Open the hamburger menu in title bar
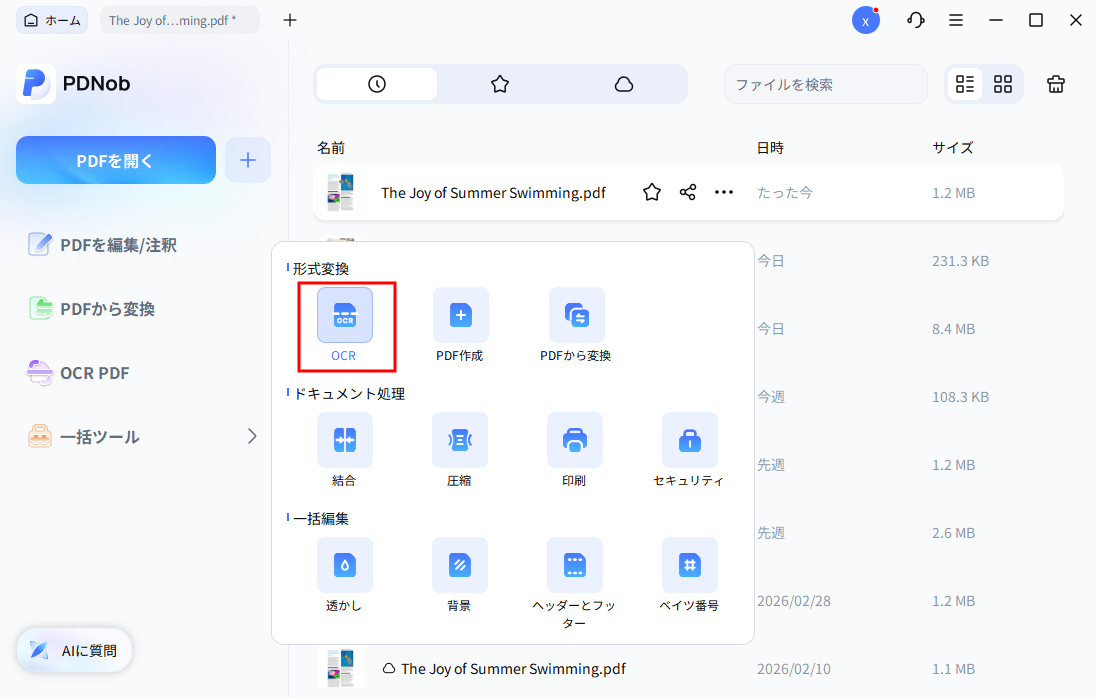 956,20
